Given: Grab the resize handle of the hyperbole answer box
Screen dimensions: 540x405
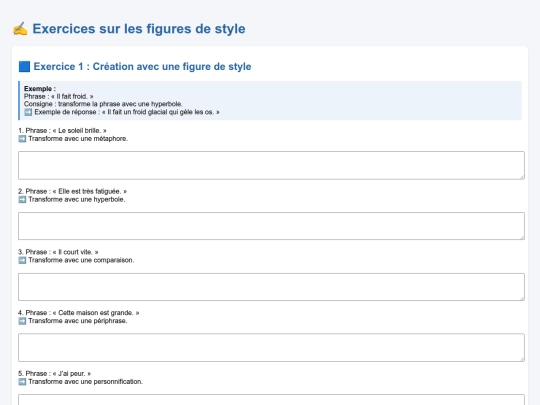Looking at the screenshot, I should pyautogui.click(x=522, y=237).
